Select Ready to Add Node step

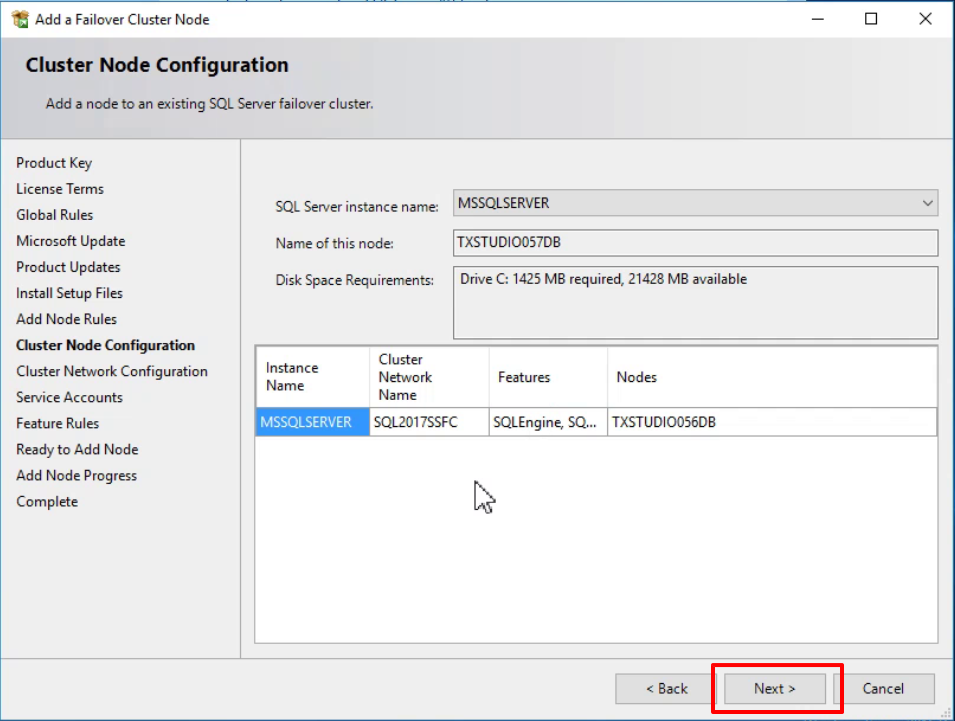tap(77, 449)
